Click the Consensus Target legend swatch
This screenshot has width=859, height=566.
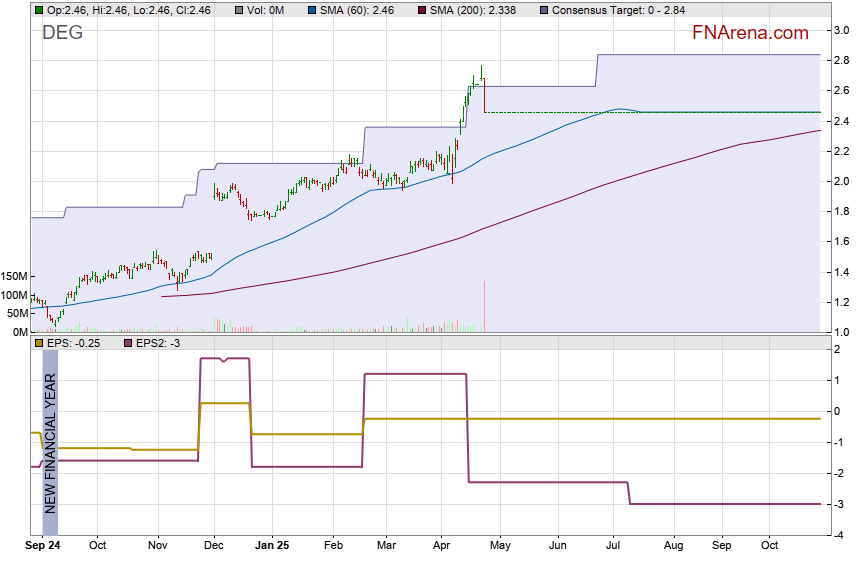tap(543, 9)
